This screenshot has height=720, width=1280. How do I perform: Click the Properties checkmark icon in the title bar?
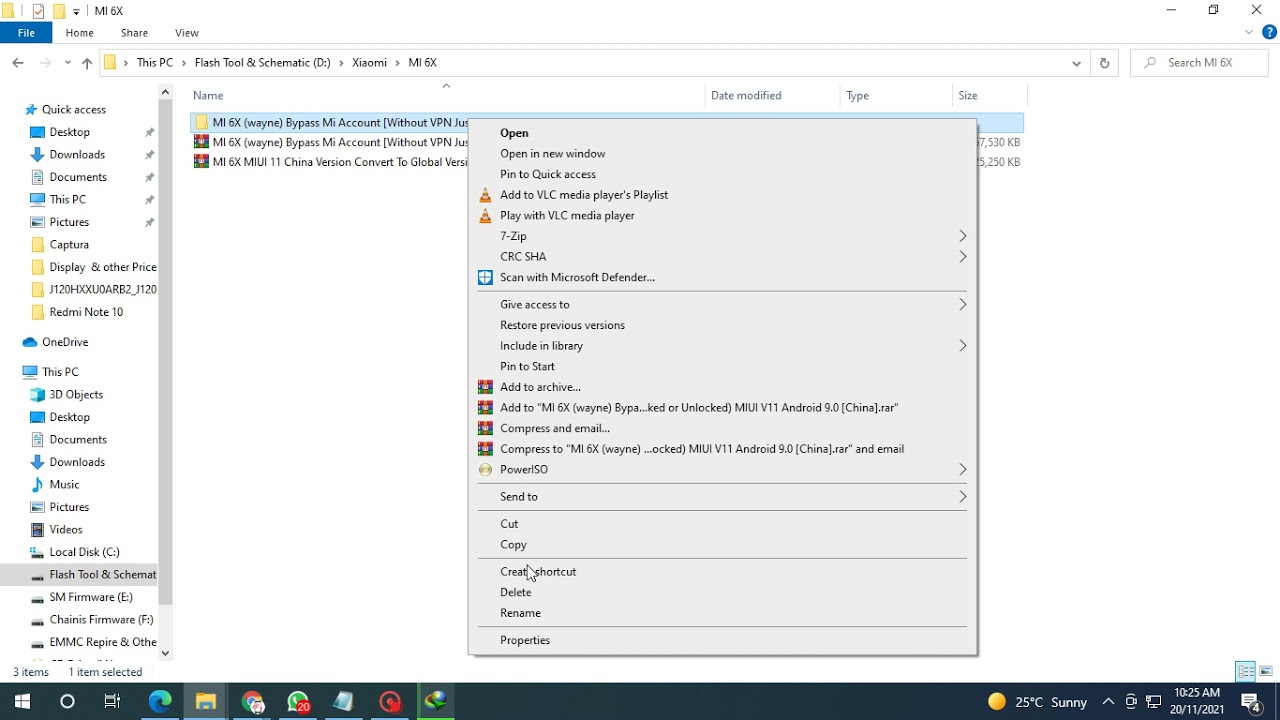point(38,11)
